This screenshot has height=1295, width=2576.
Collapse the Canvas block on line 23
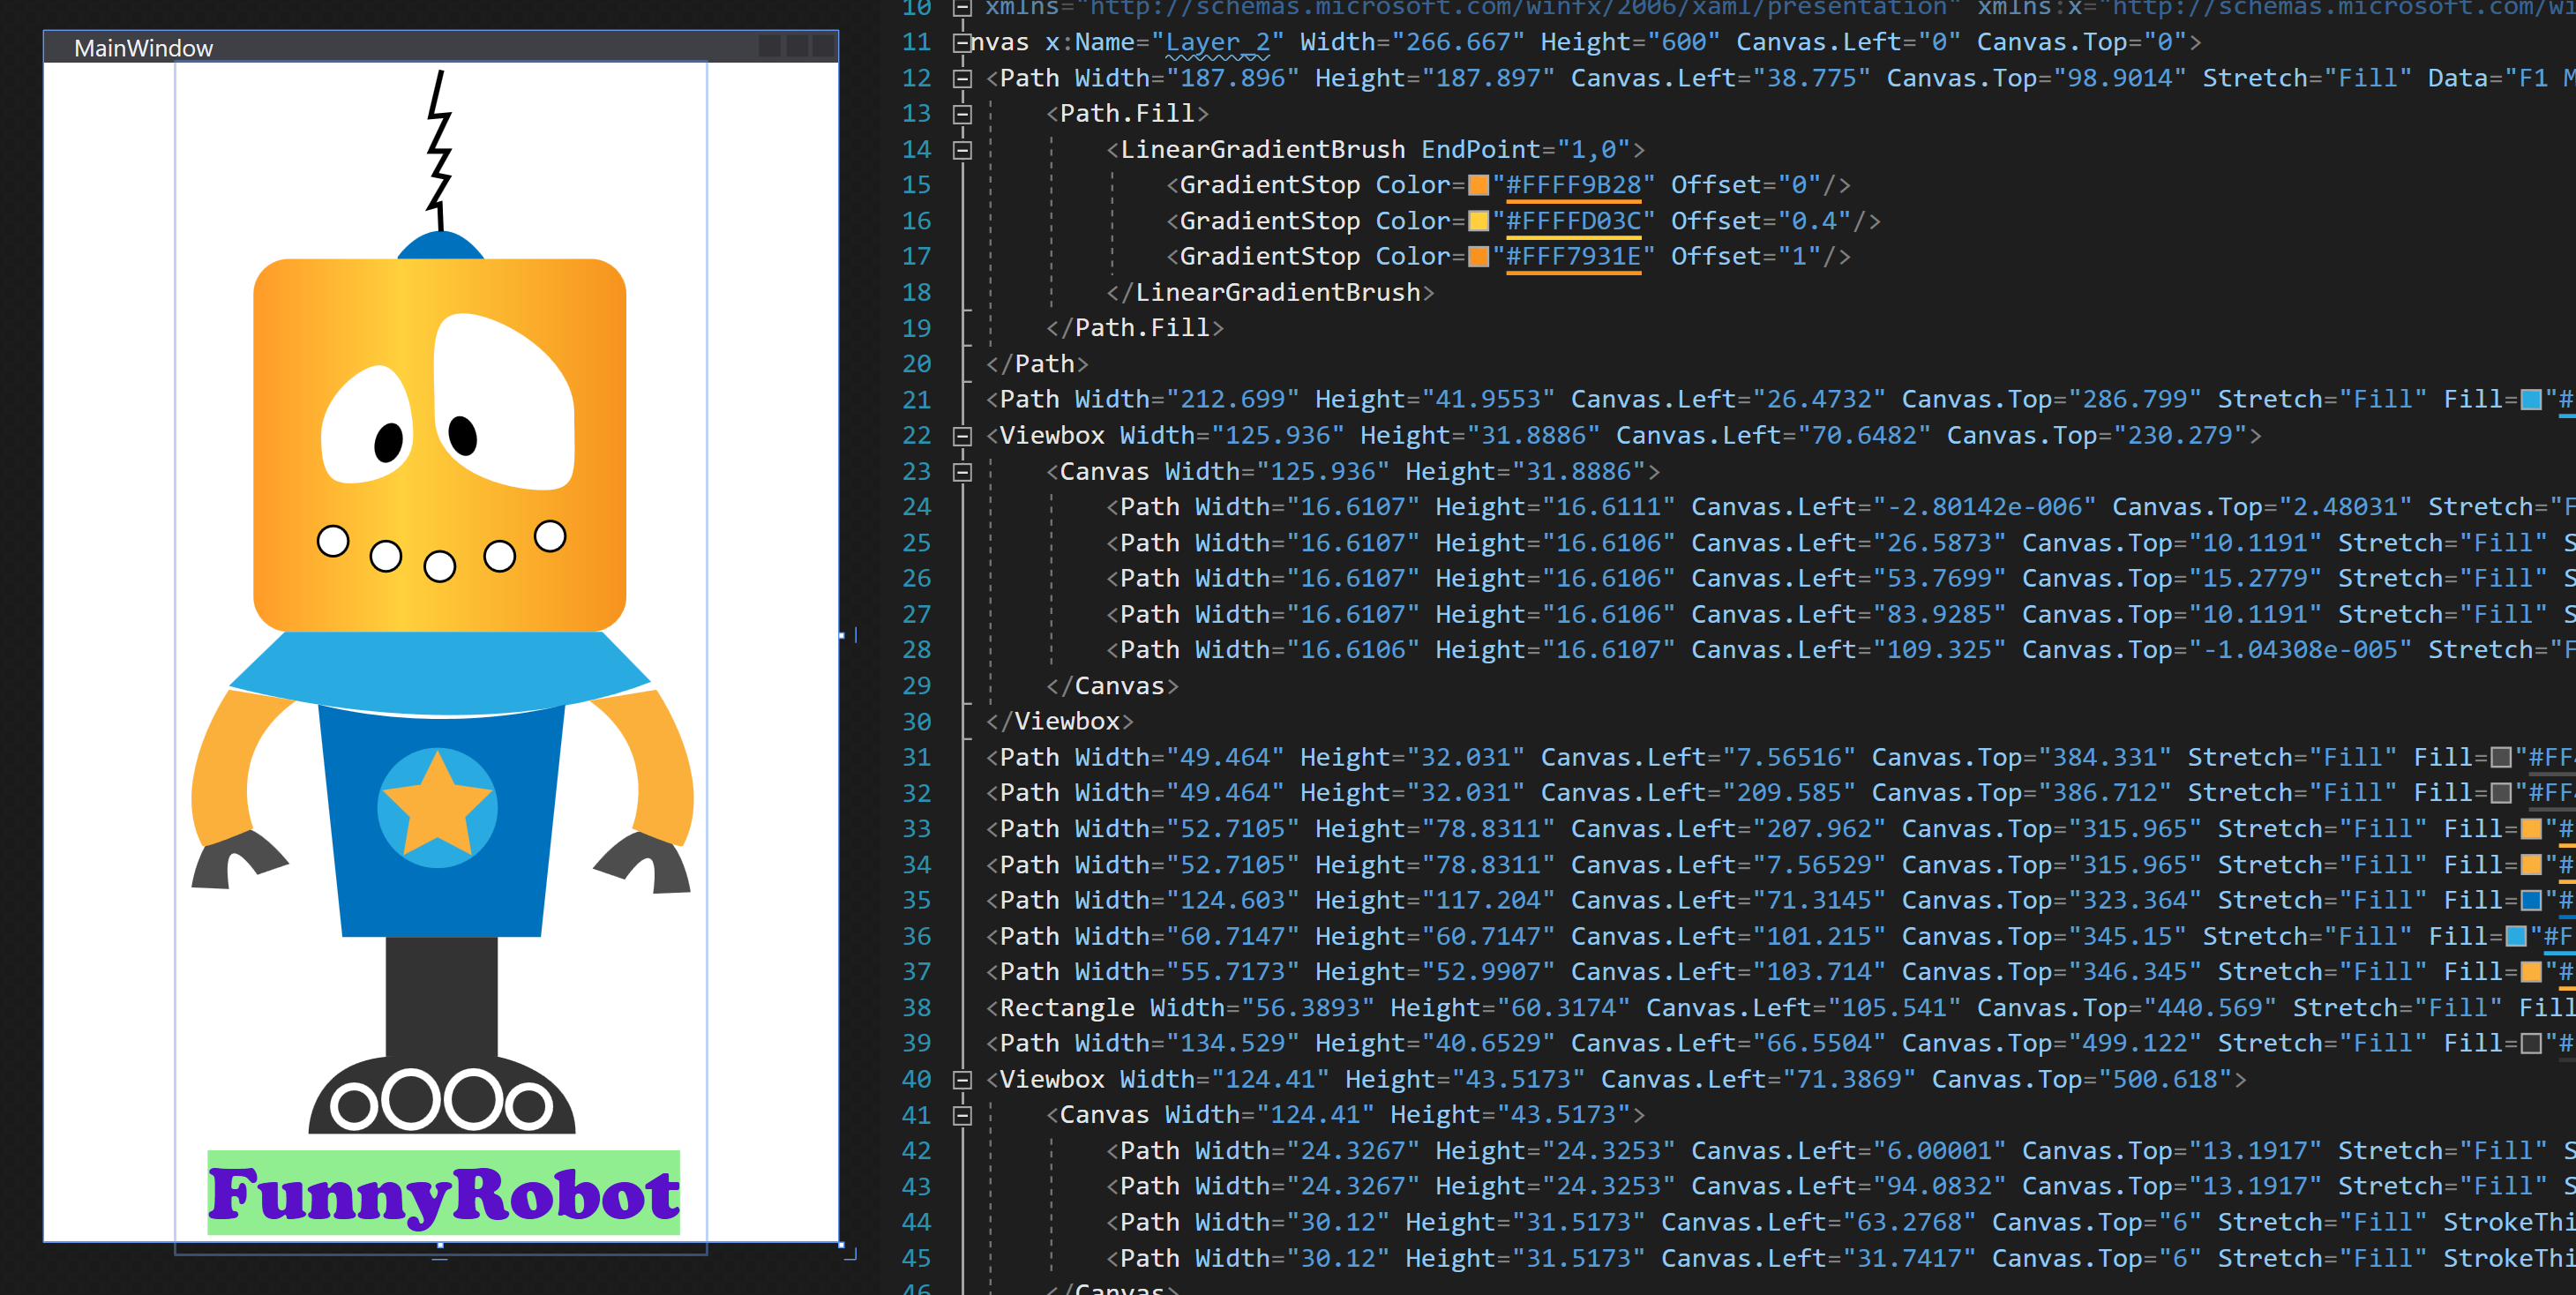coord(962,472)
